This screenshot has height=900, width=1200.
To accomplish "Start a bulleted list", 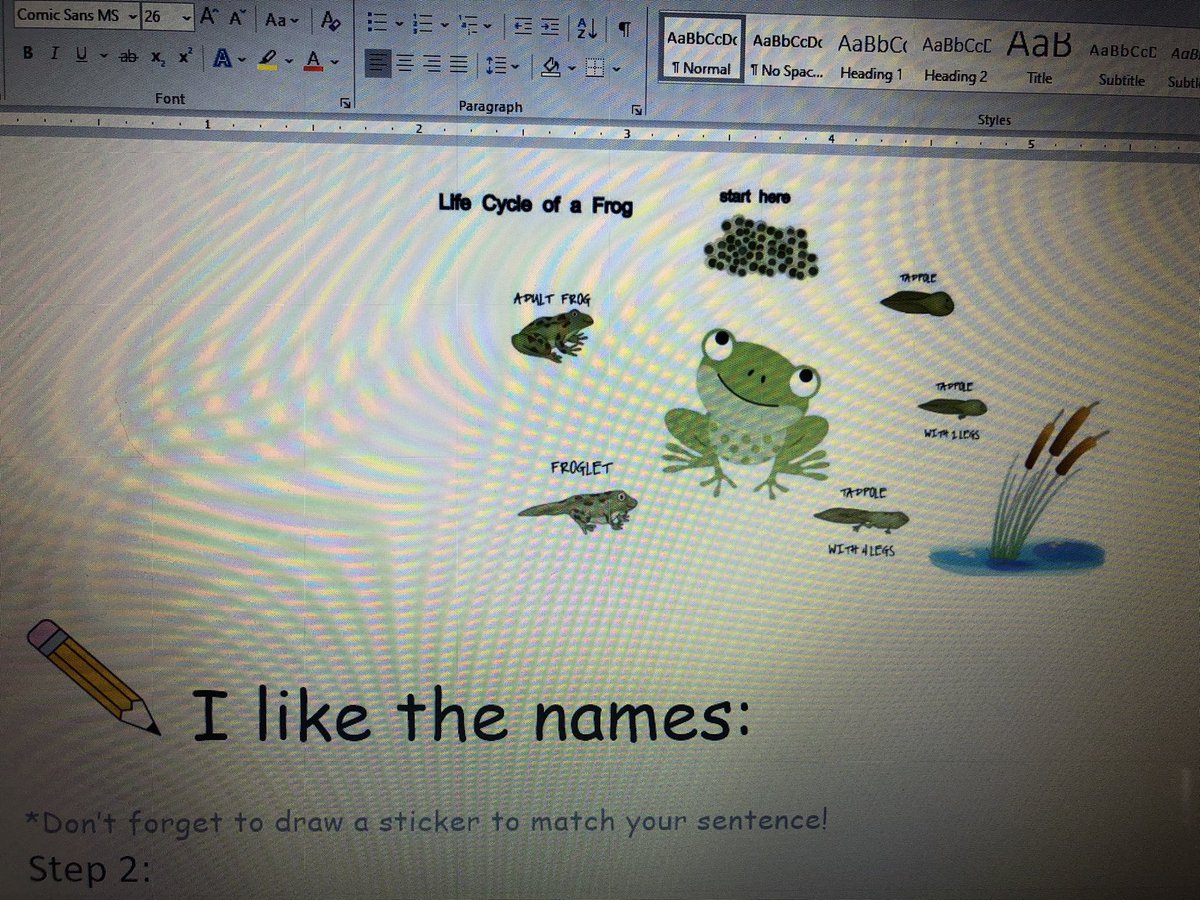I will point(377,22).
